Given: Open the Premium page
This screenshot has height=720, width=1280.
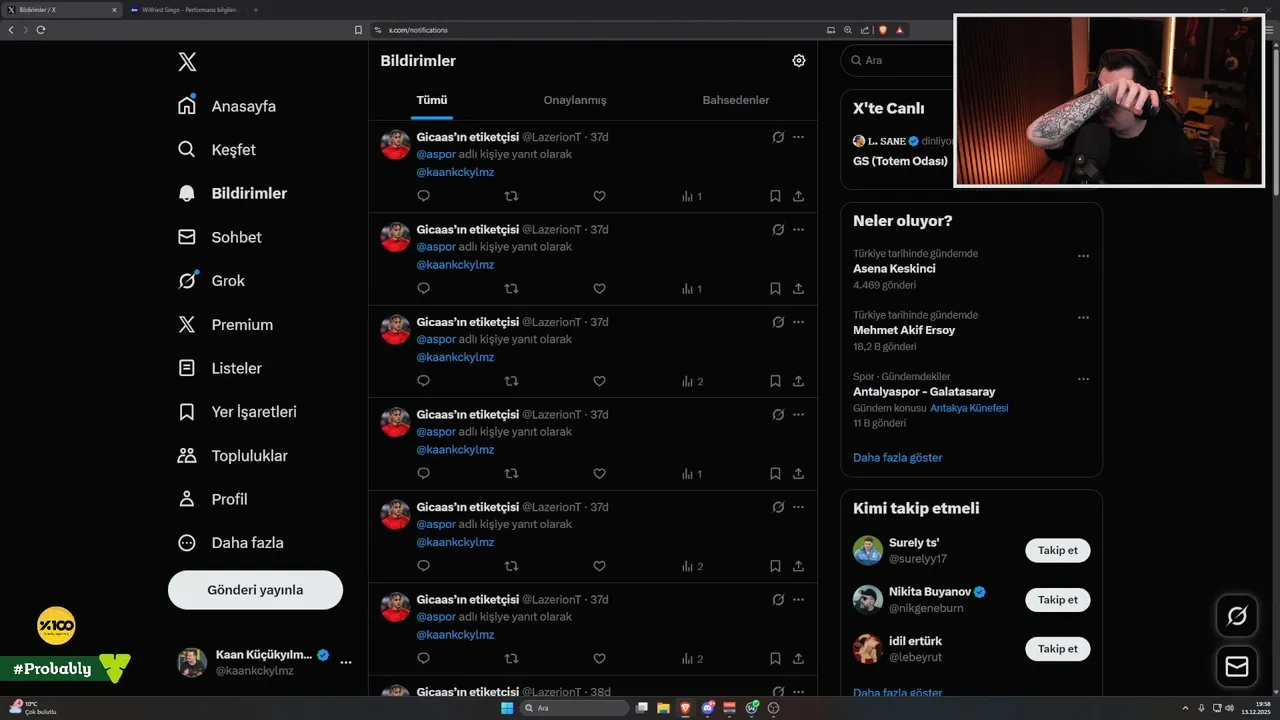Looking at the screenshot, I should coord(226,325).
